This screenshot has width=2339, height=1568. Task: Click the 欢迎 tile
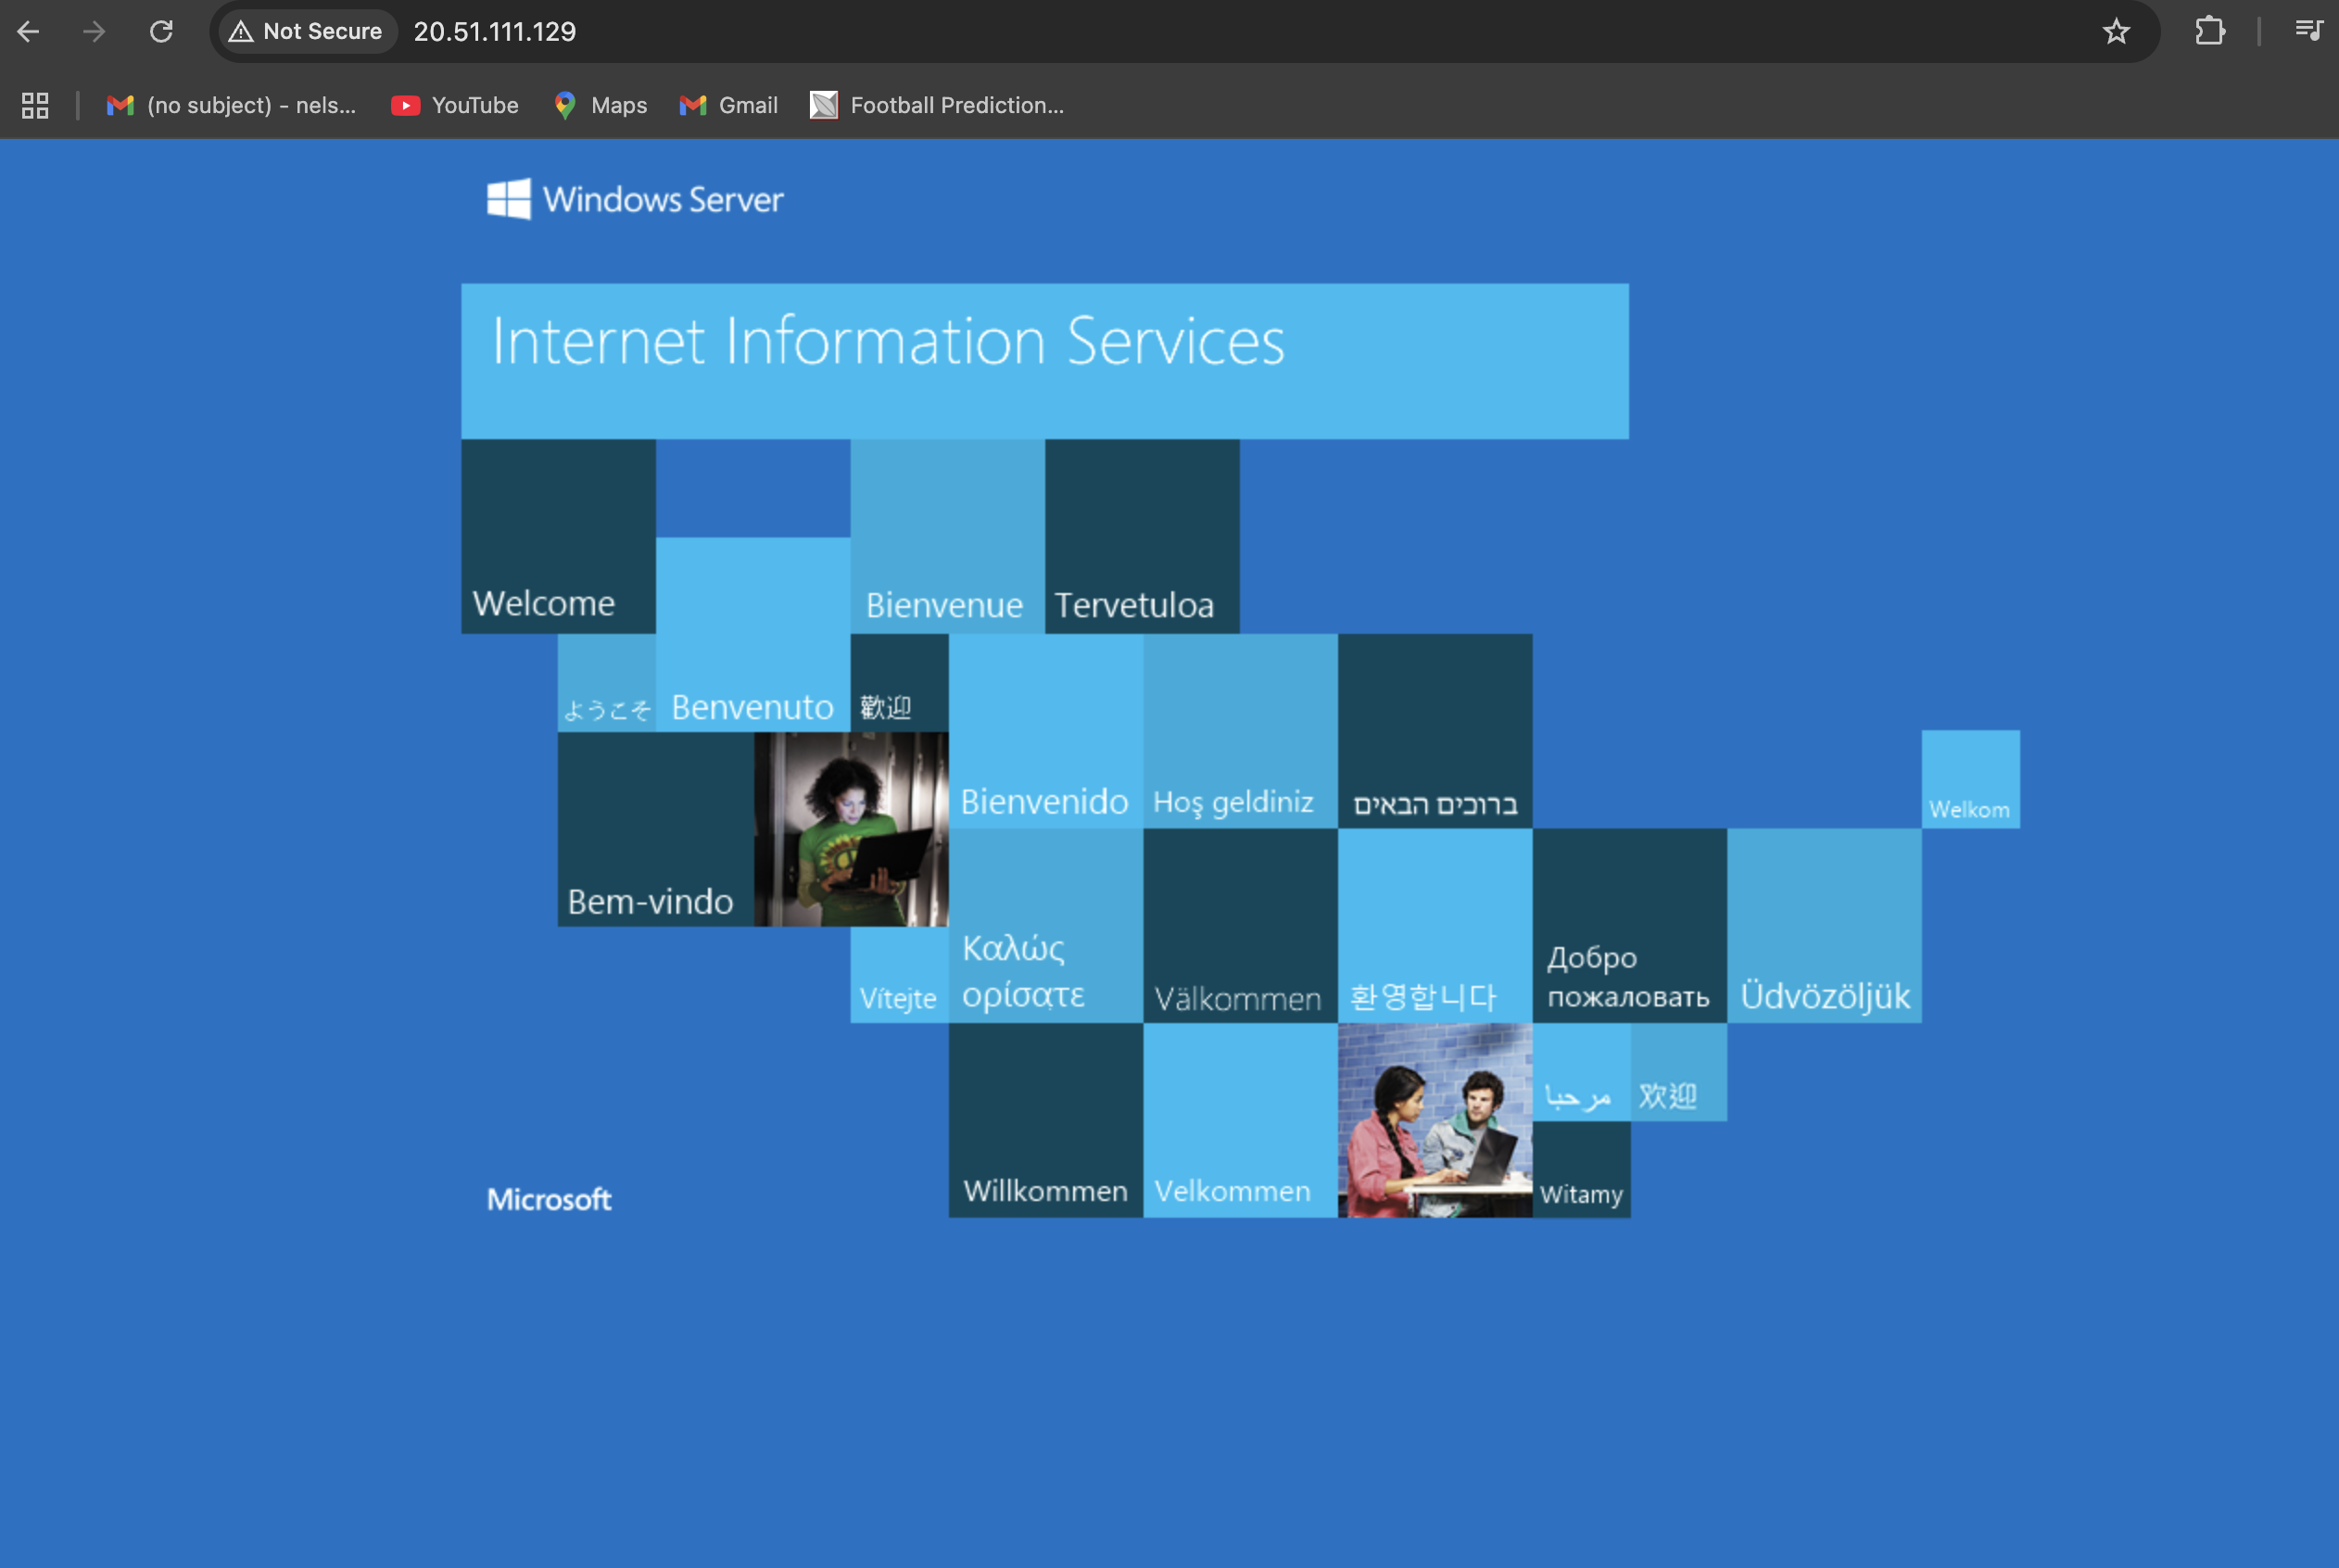click(x=1679, y=1072)
